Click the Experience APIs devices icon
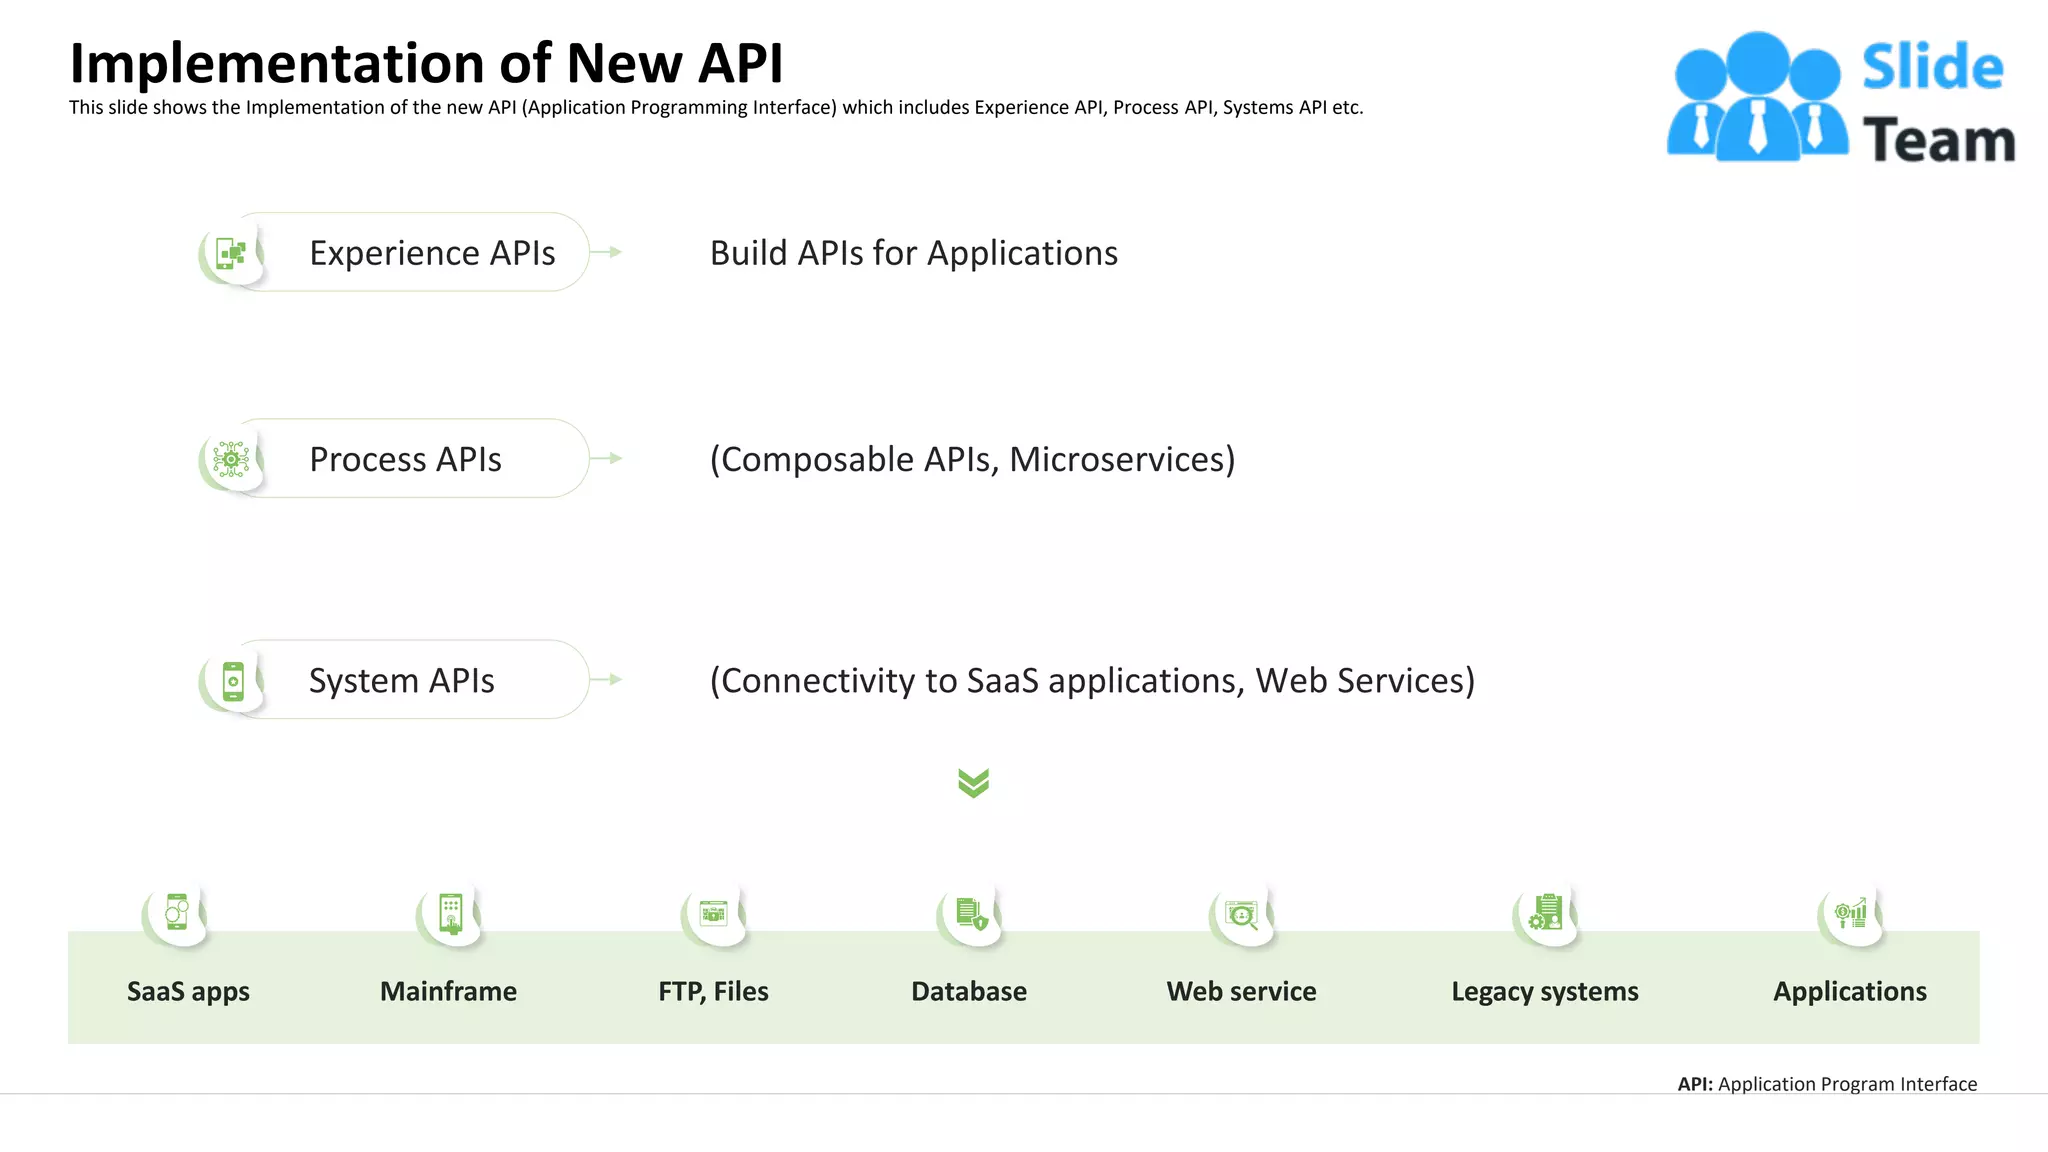This screenshot has height=1152, width=2048. click(x=231, y=253)
